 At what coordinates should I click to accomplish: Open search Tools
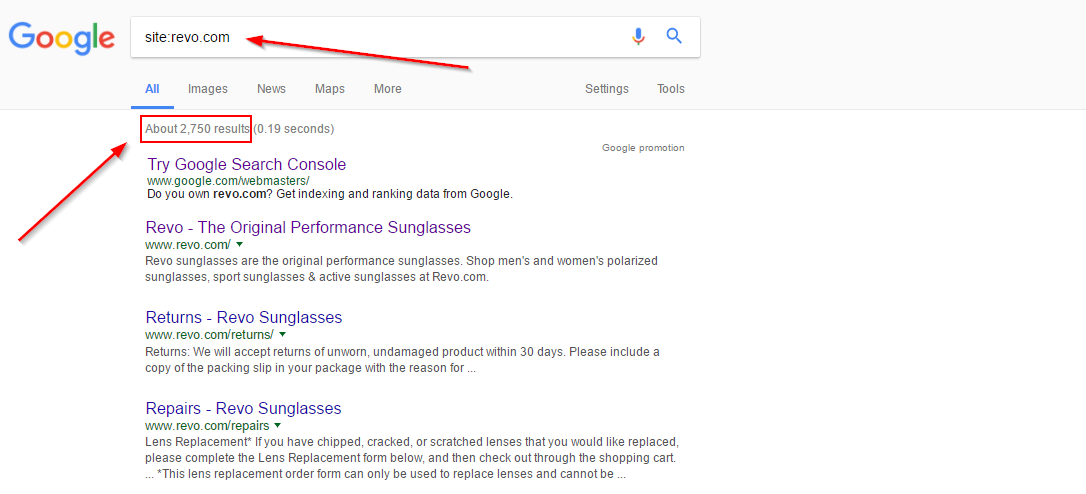[x=671, y=89]
